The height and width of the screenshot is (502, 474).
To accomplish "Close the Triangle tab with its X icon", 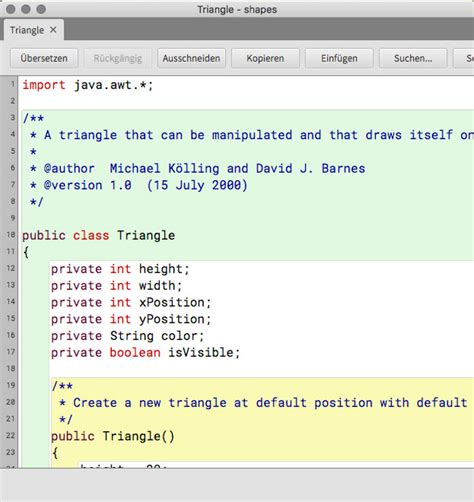I will pyautogui.click(x=53, y=30).
